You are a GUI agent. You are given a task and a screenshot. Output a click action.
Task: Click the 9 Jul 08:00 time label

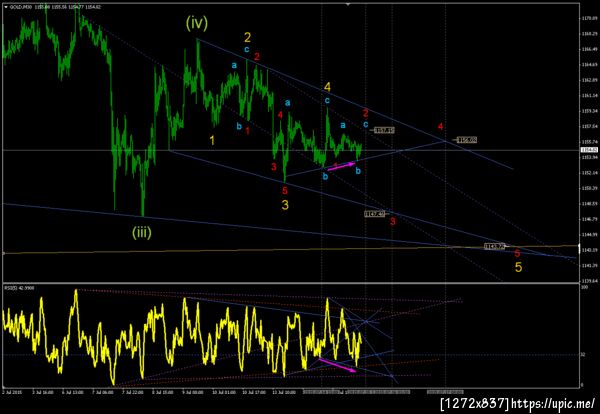coord(191,392)
